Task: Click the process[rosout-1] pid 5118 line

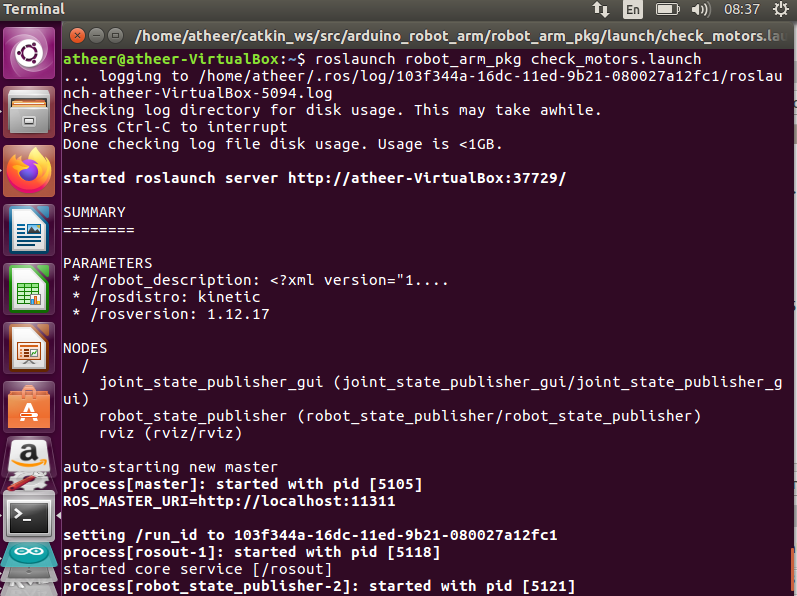Action: (252, 552)
